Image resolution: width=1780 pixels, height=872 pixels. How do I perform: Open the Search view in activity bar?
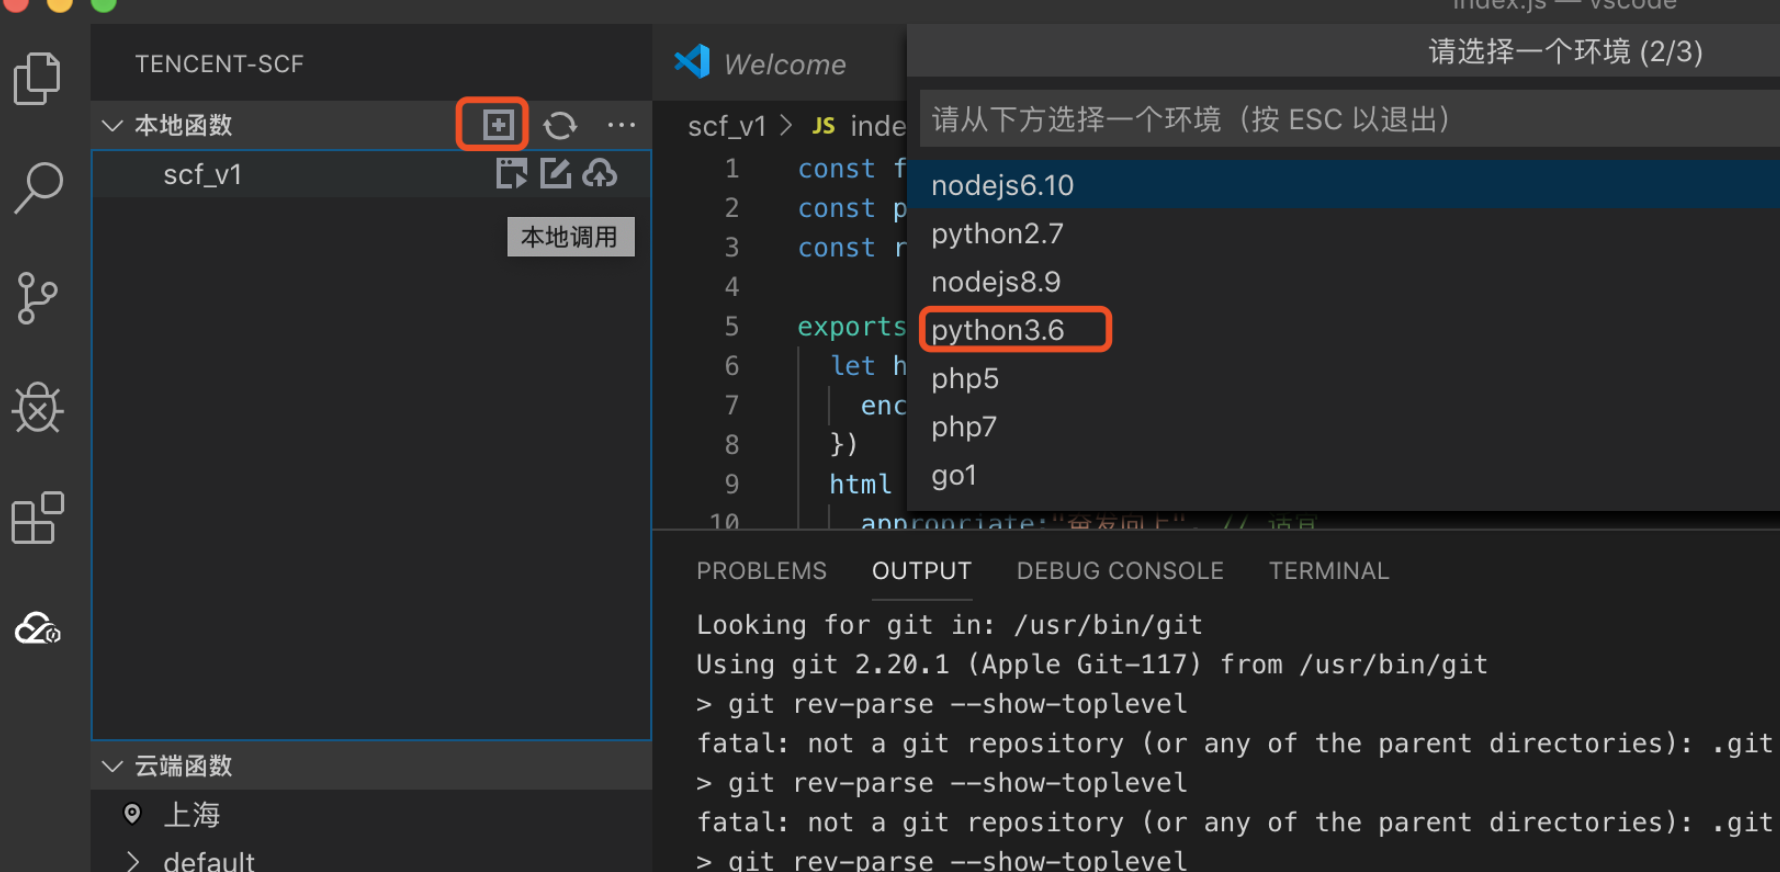pyautogui.click(x=38, y=188)
